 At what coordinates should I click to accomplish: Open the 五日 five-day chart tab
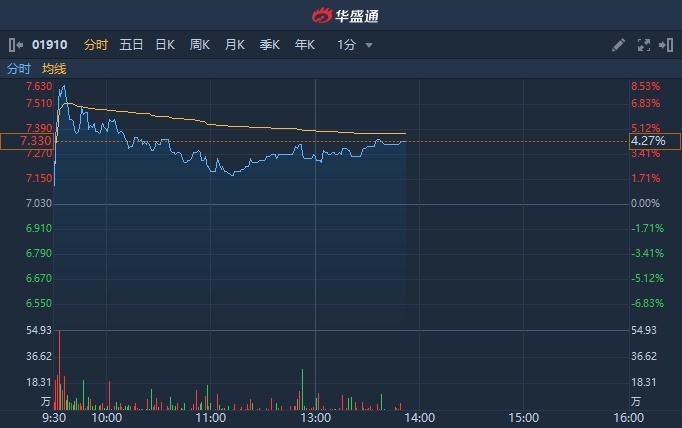tap(131, 45)
